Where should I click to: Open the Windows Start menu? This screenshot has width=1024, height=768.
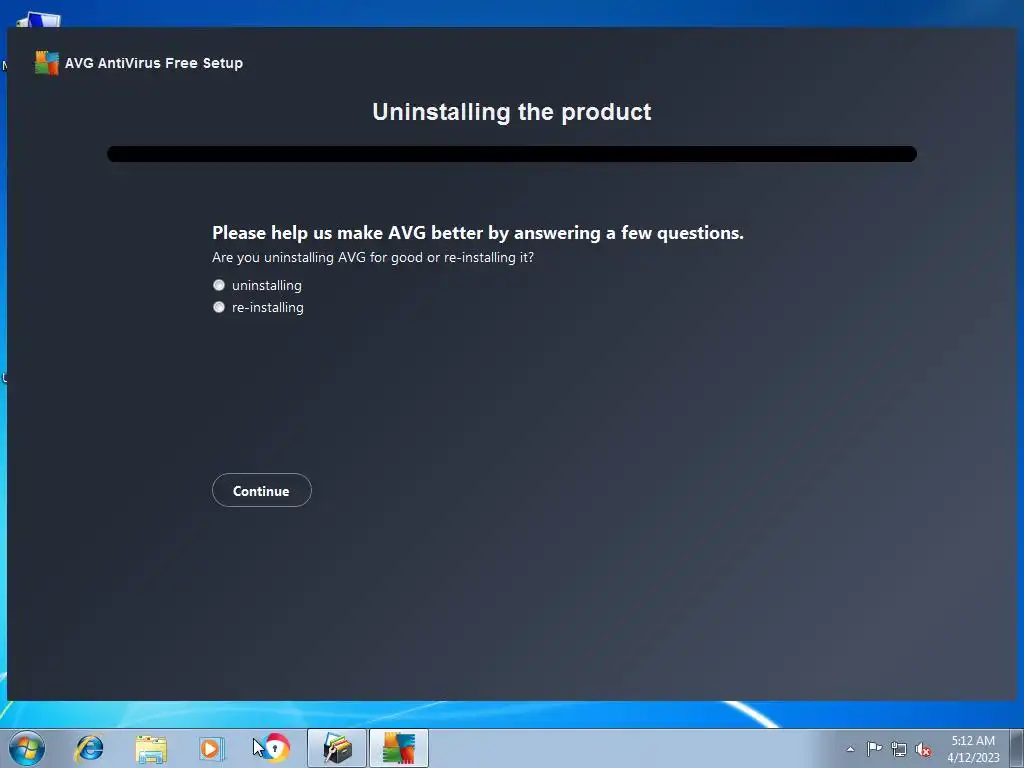27,748
